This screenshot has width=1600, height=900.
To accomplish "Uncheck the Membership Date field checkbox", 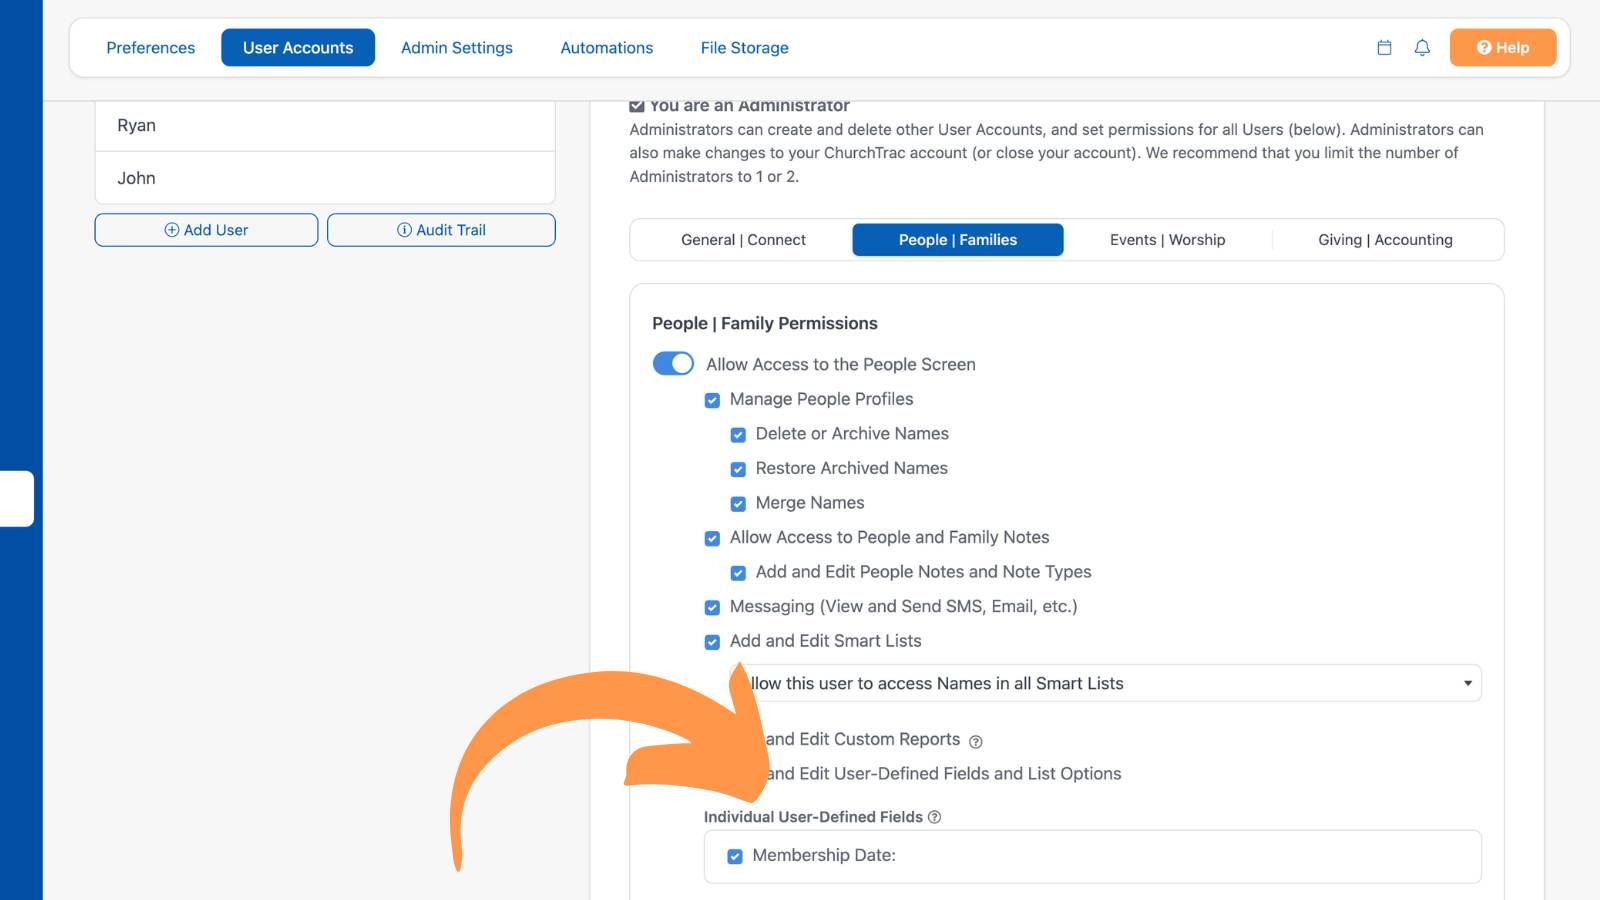I will point(735,856).
